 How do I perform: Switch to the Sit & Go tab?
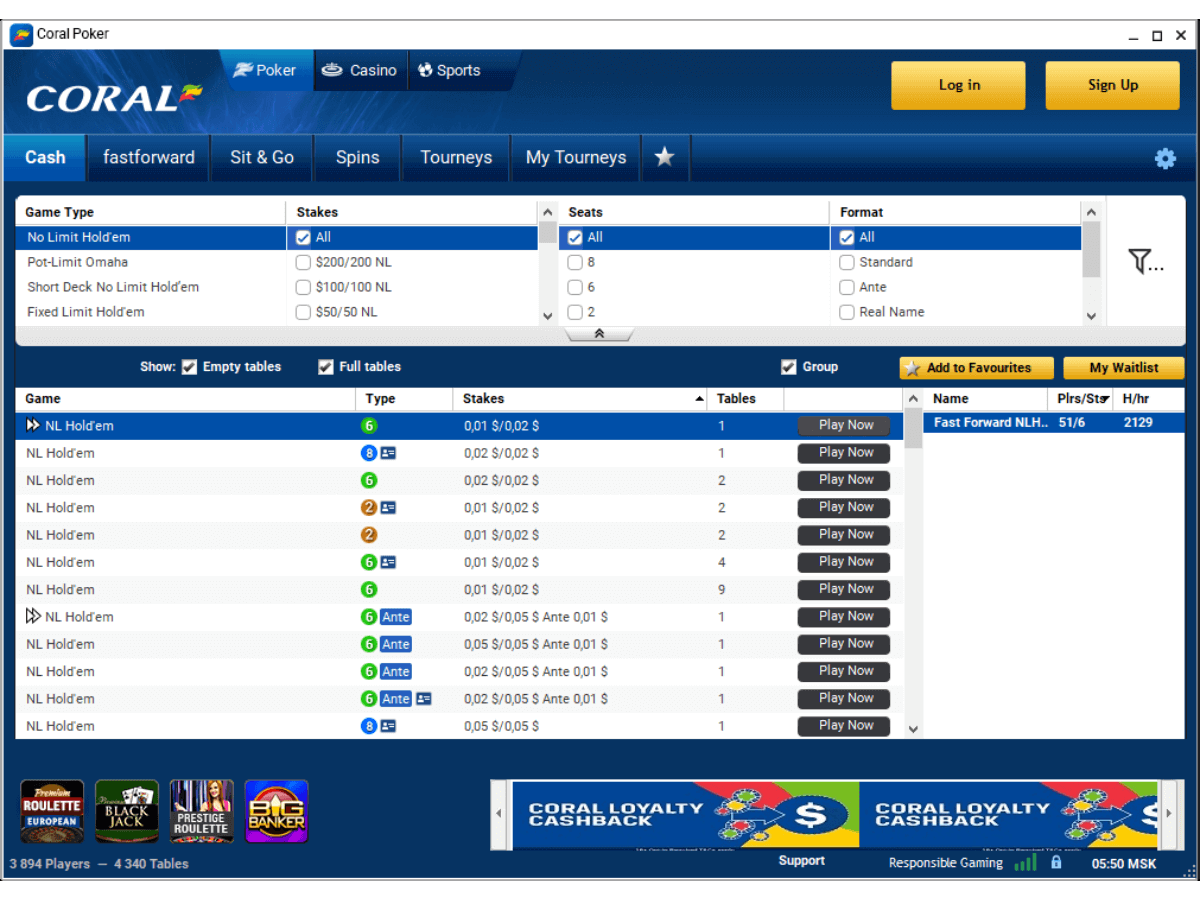[x=262, y=157]
